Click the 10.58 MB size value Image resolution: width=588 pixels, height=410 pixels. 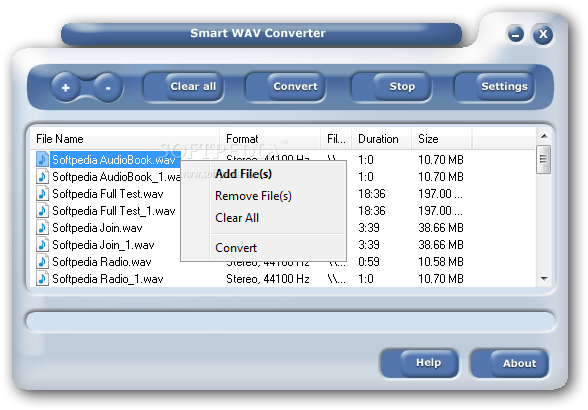click(441, 261)
